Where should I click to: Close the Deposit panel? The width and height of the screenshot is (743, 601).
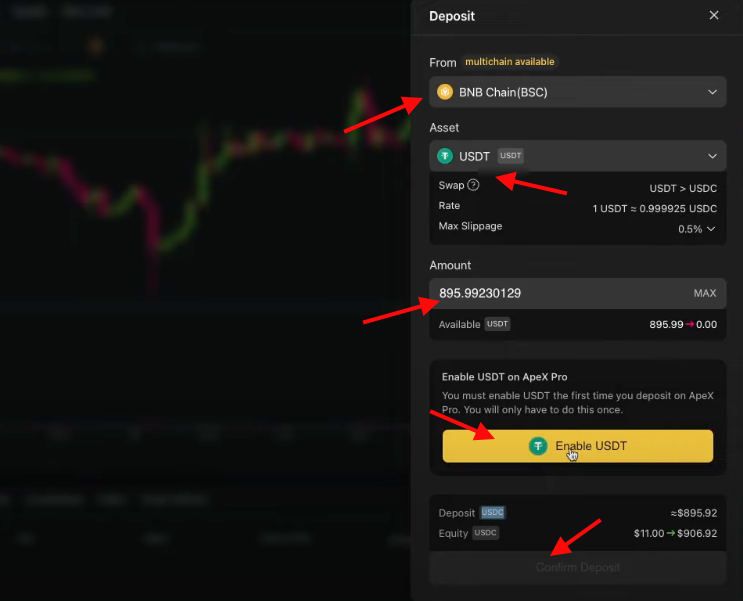(x=714, y=15)
